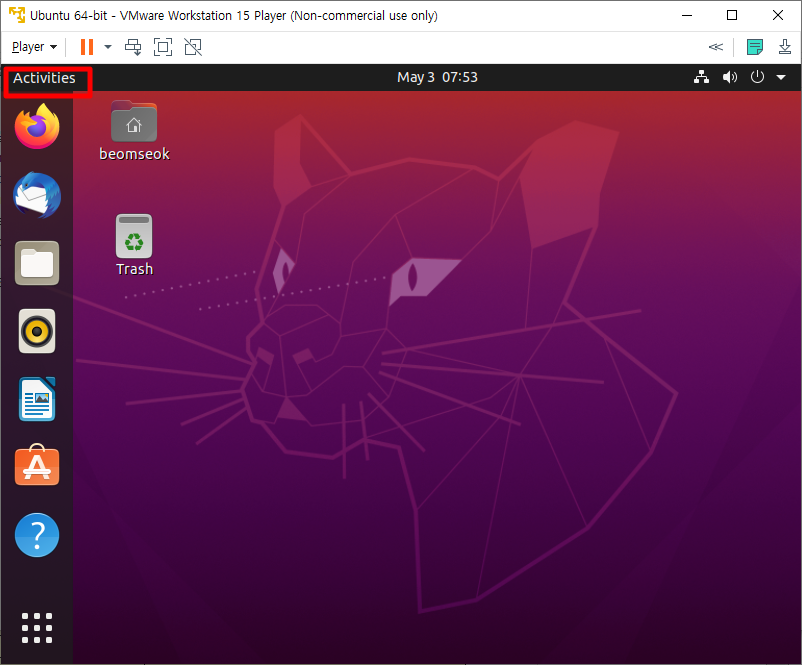Select the beomseok home folder on desktop
Image resolution: width=802 pixels, height=665 pixels.
(134, 131)
